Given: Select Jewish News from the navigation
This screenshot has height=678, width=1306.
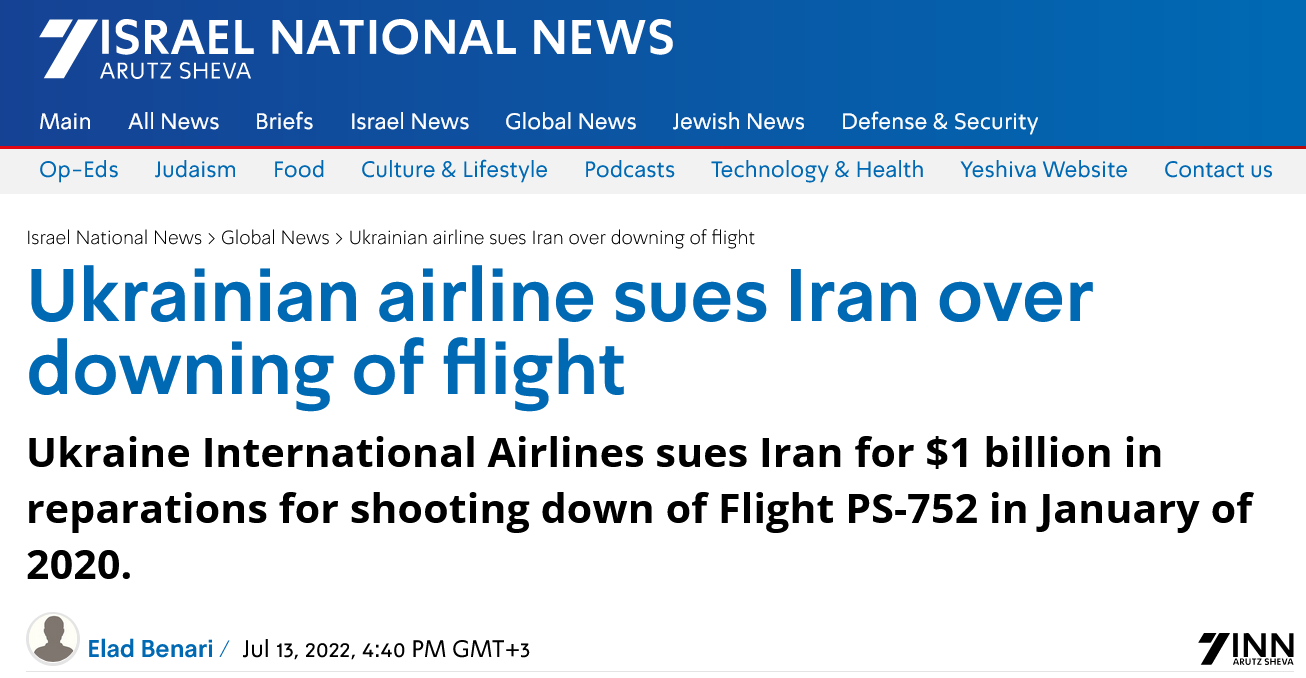Looking at the screenshot, I should point(739,121).
